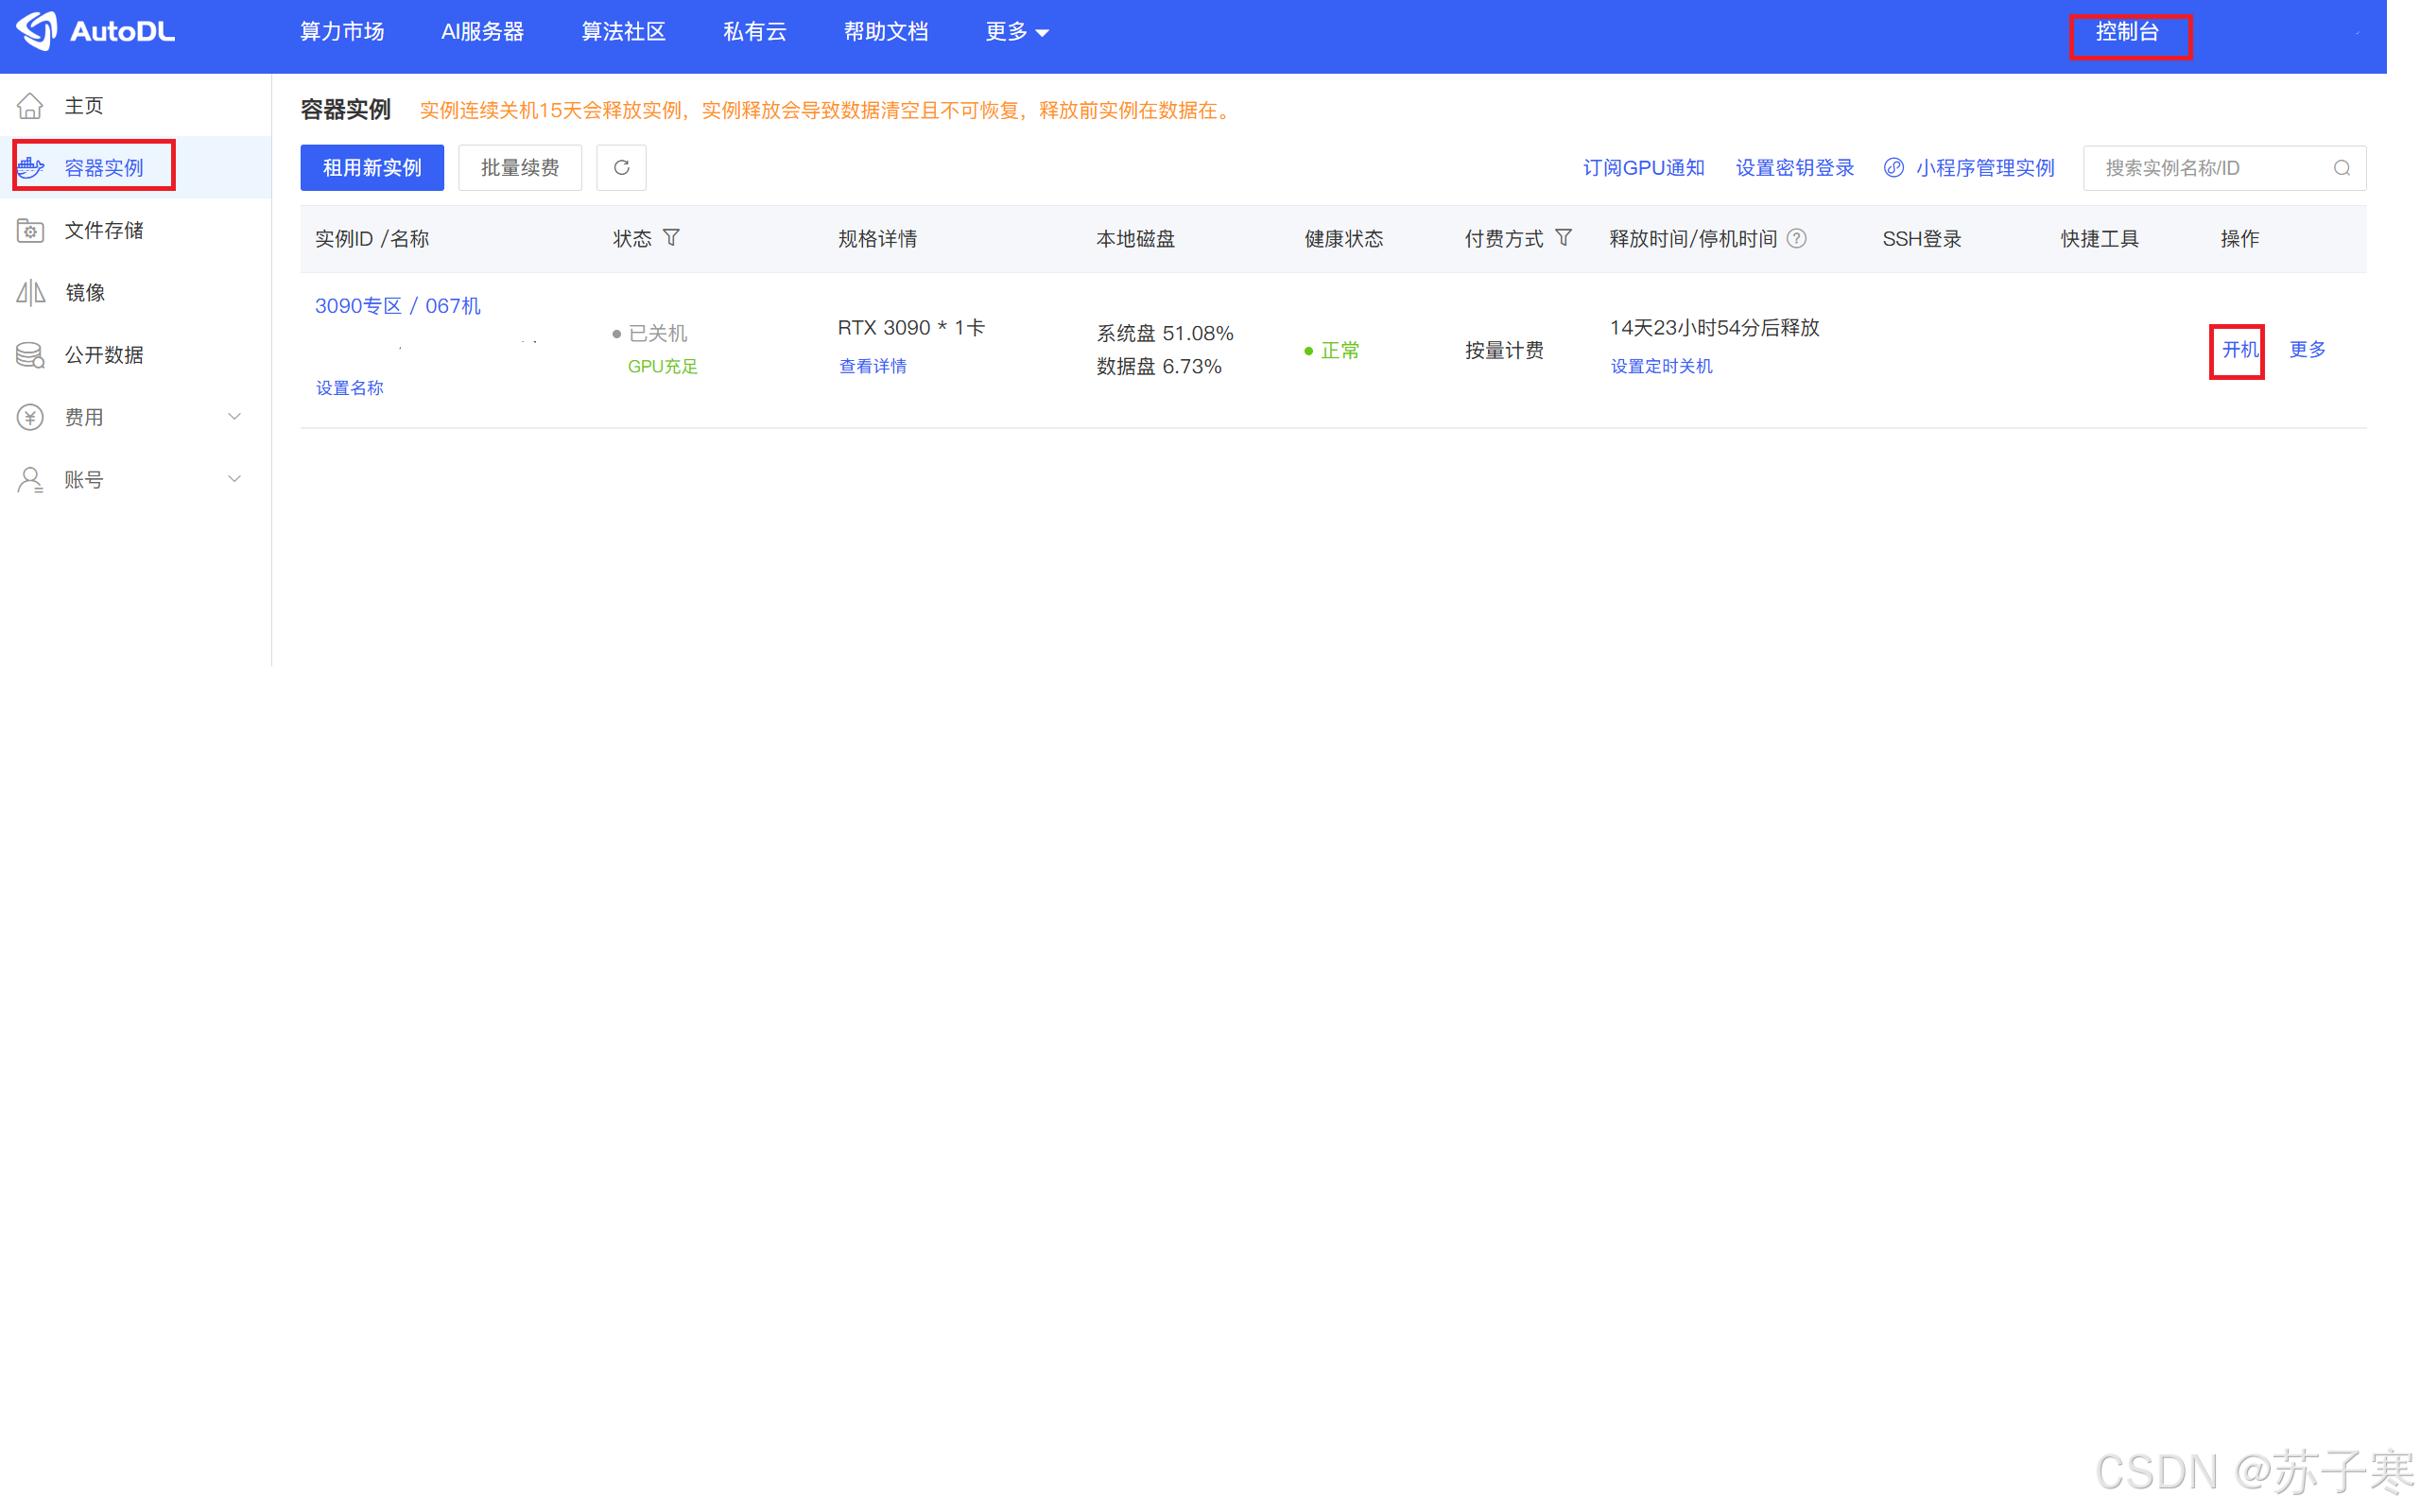This screenshot has width=2420, height=1512.
Task: Click the search magnifier icon
Action: coord(2341,168)
